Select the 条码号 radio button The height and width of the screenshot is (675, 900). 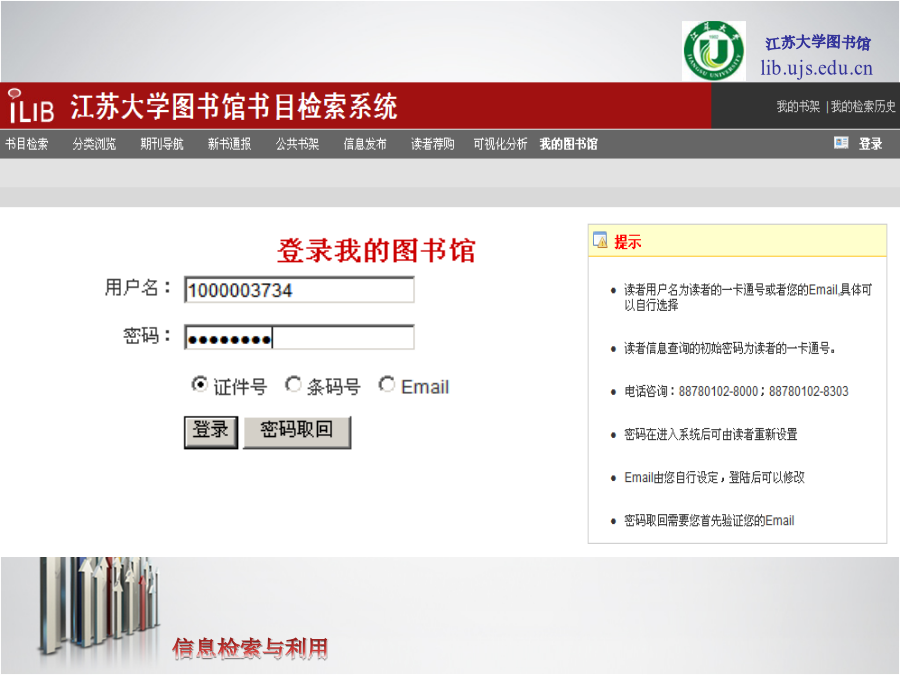click(x=293, y=384)
